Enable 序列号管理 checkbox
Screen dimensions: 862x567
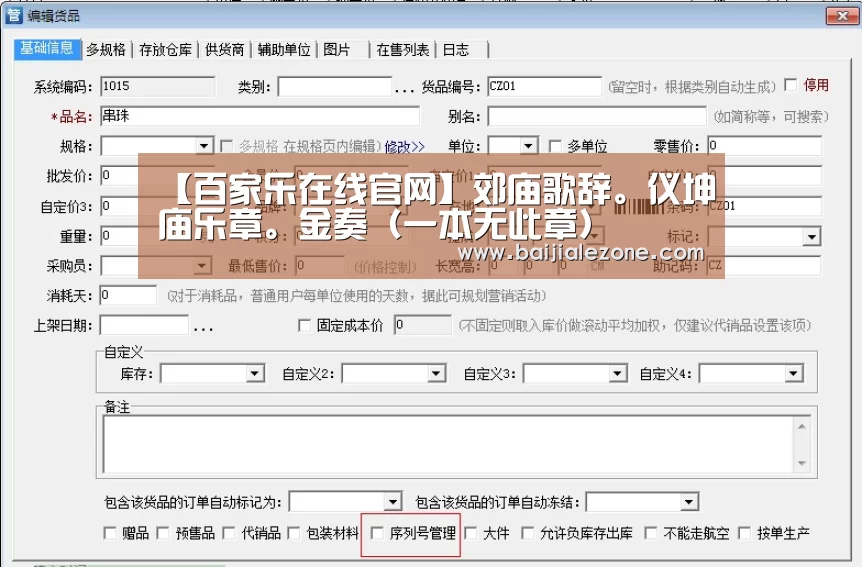point(377,533)
